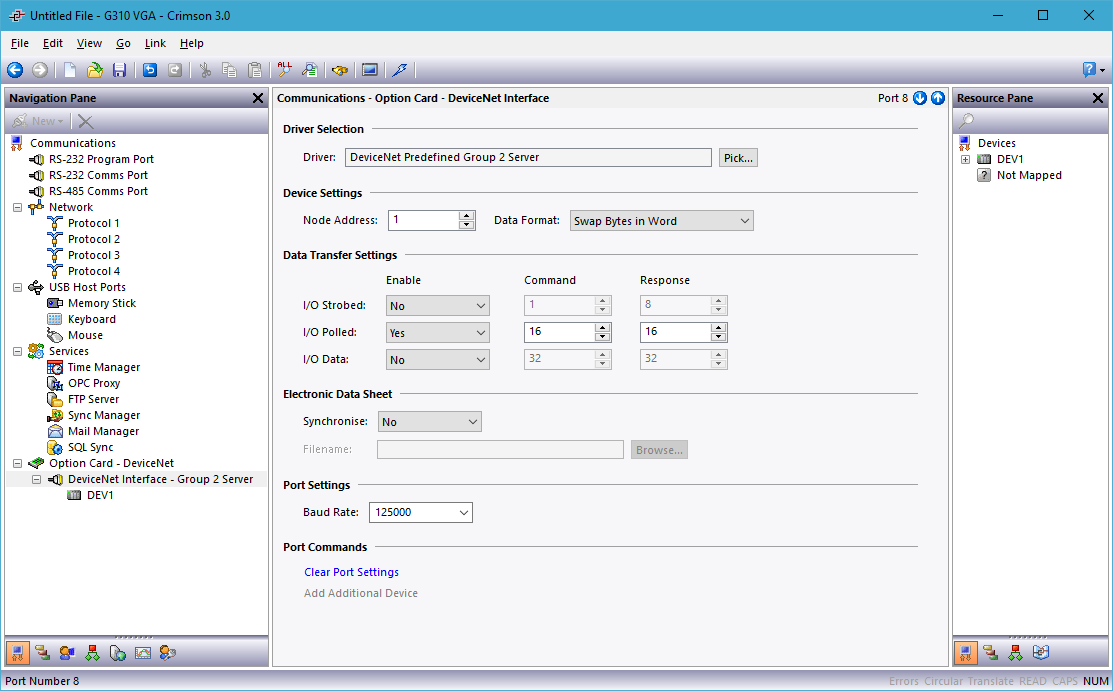Screen dimensions: 1113x691
Task: Click the Copy toolbar icon
Action: [229, 70]
